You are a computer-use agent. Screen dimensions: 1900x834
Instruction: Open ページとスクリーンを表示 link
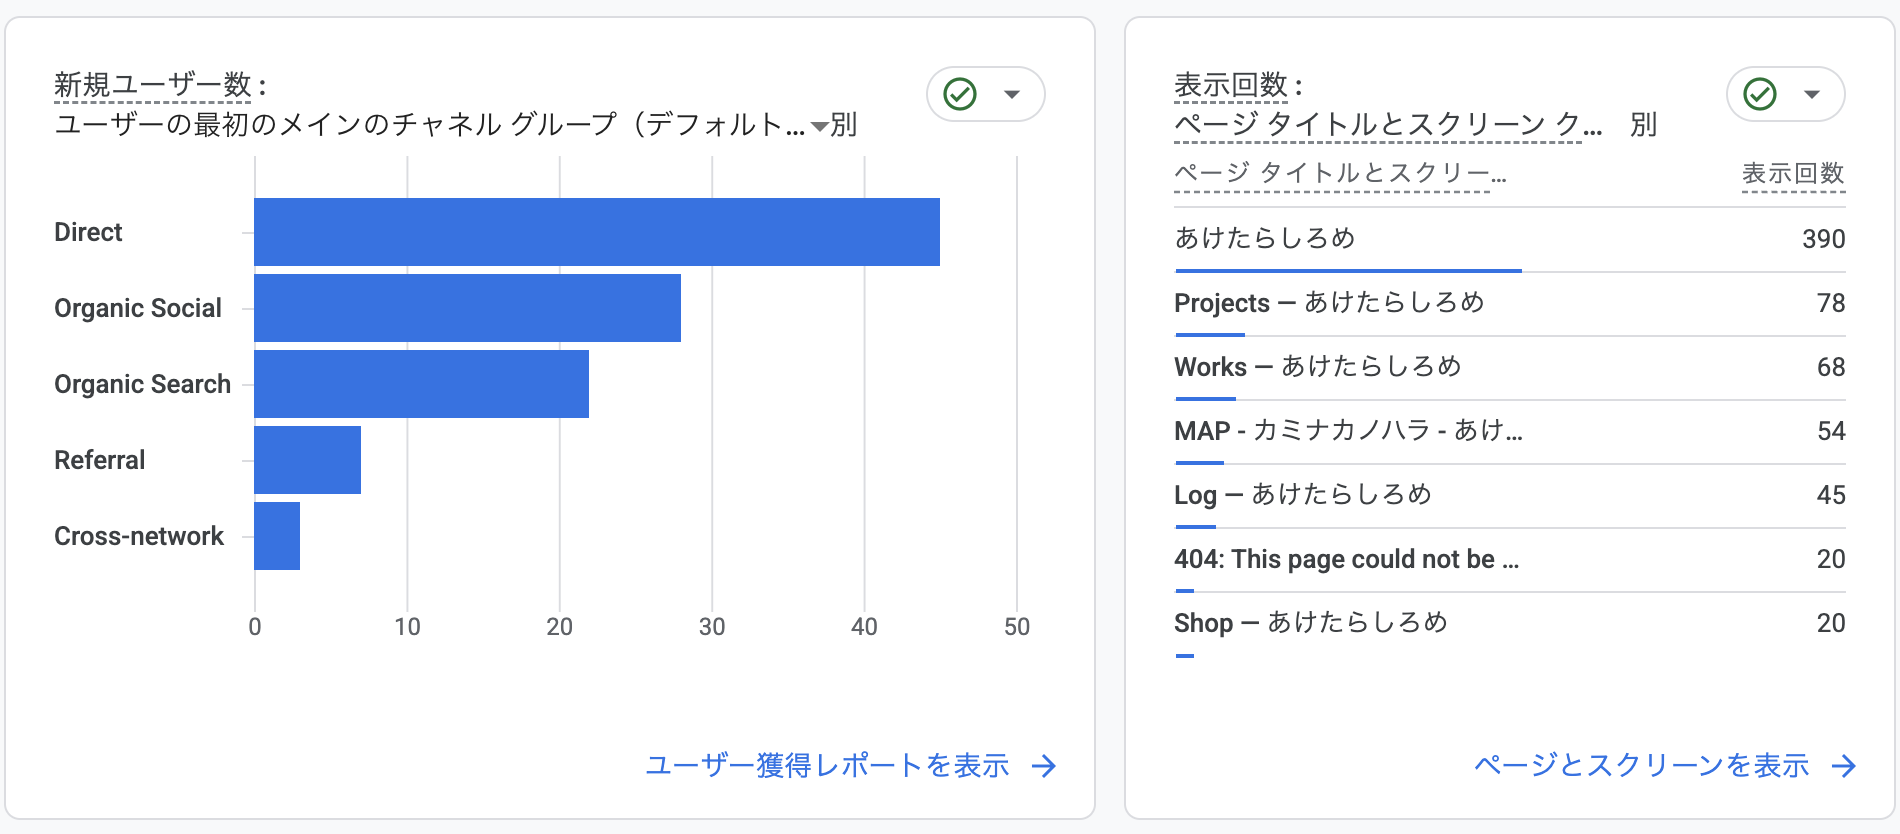click(x=1642, y=766)
